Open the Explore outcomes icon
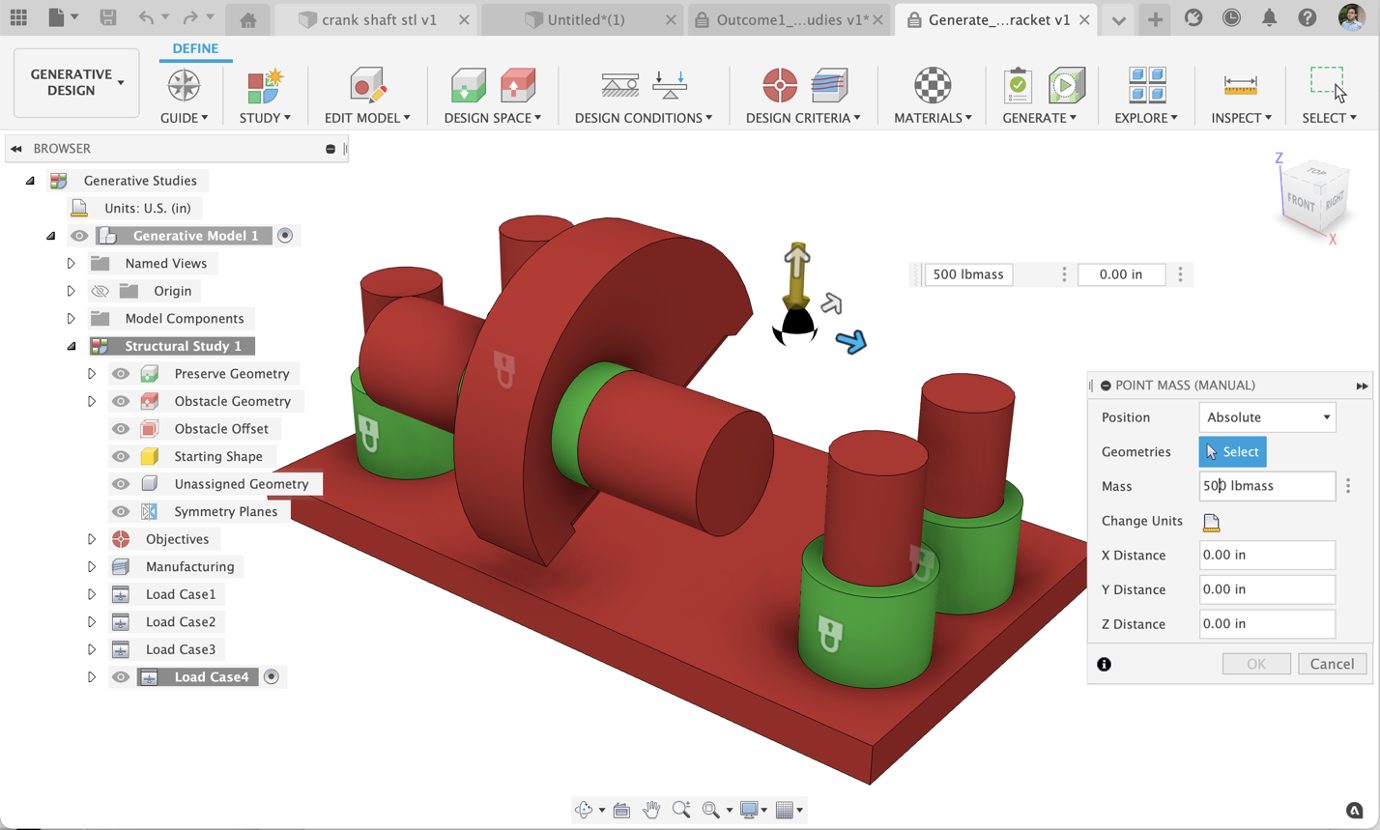This screenshot has height=830, width=1380. pos(1147,86)
